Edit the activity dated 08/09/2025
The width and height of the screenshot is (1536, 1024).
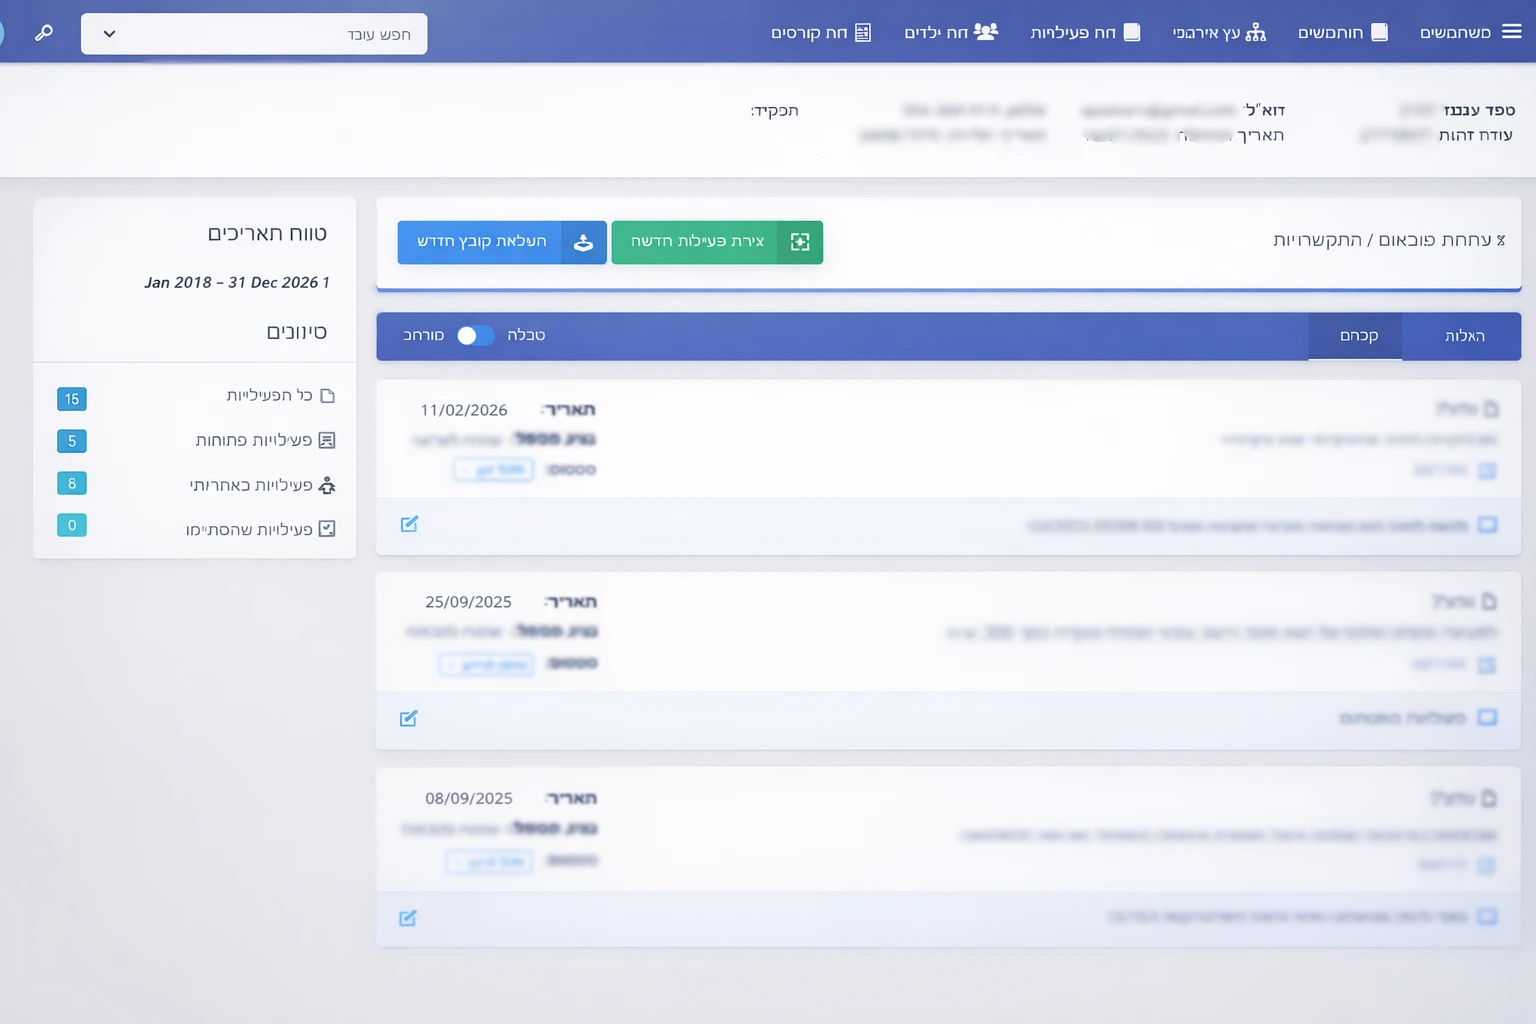407,918
